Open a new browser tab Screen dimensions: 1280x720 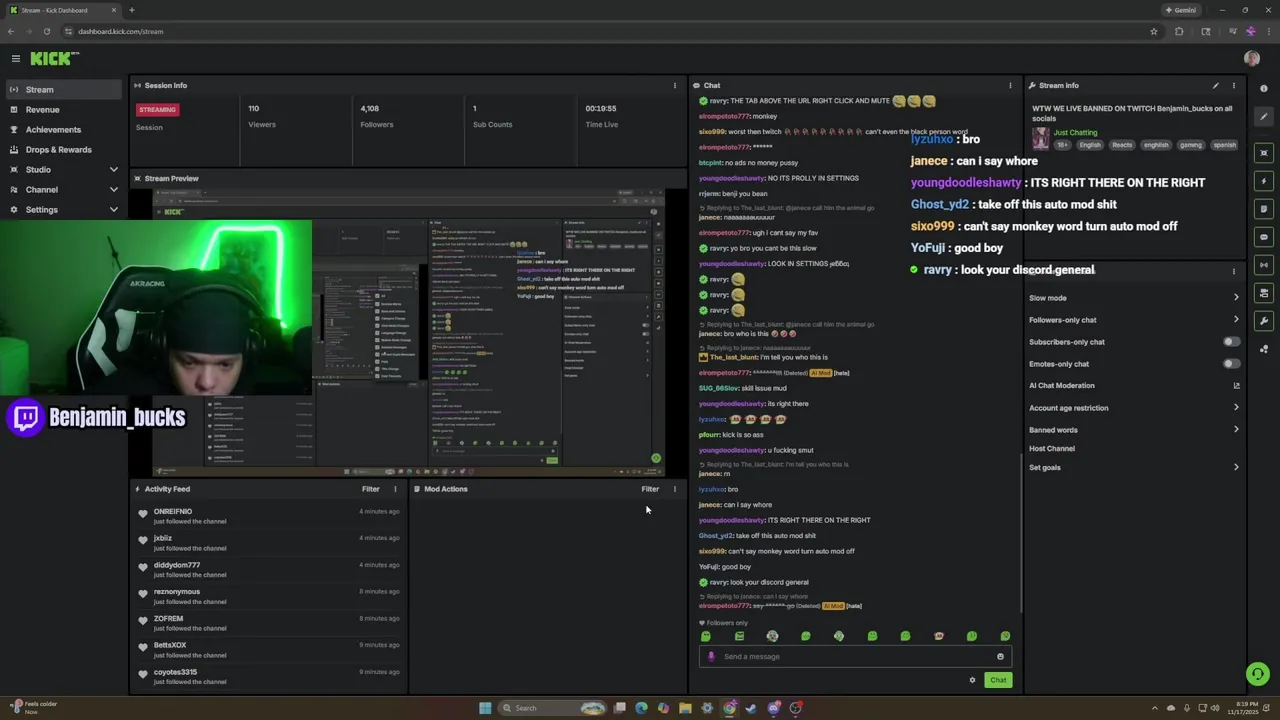(131, 10)
